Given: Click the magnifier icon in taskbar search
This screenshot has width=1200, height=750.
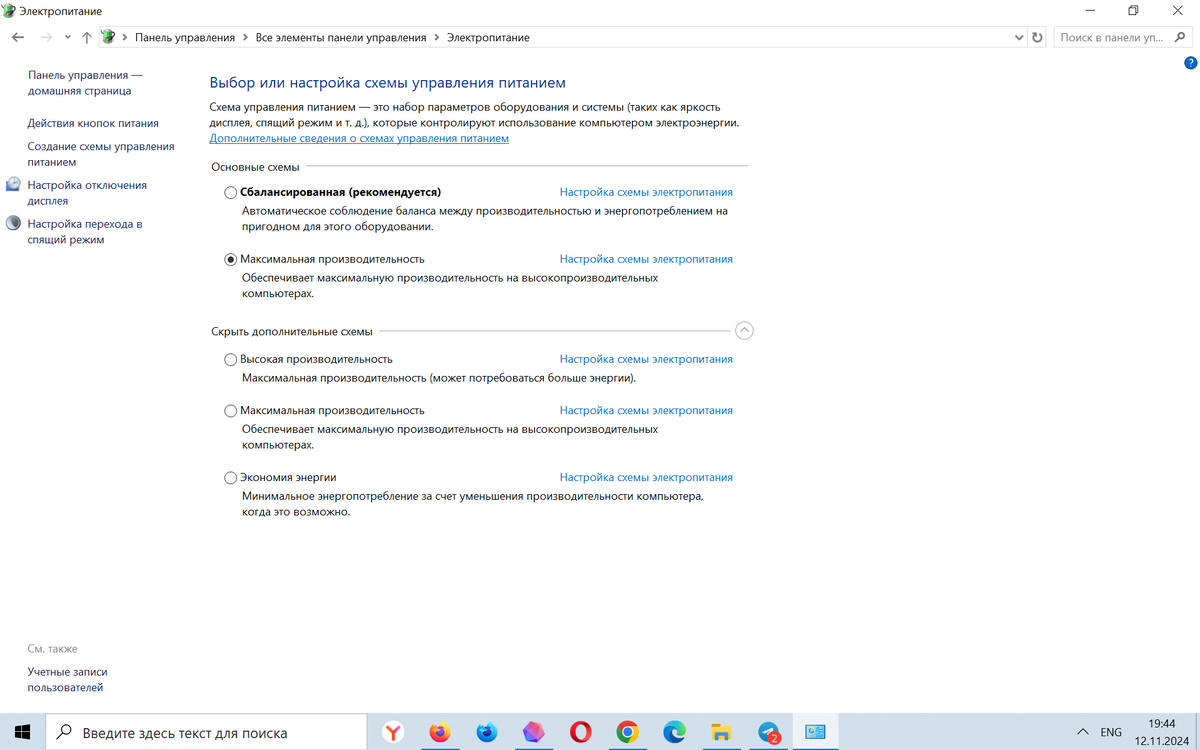Looking at the screenshot, I should [x=65, y=732].
